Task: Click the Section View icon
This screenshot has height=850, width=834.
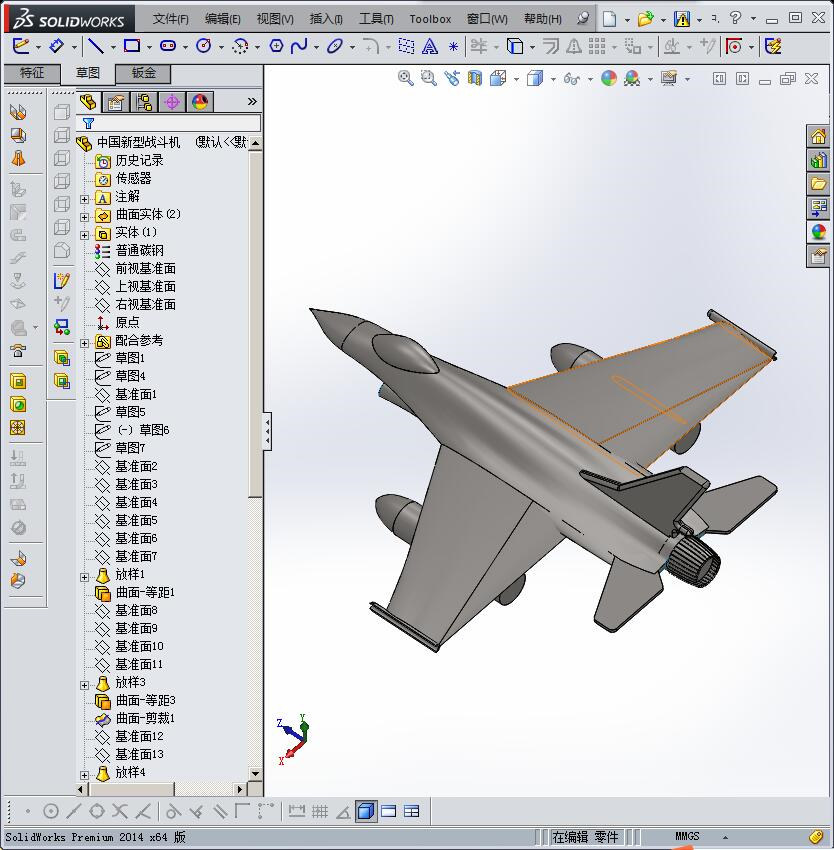Action: (475, 79)
